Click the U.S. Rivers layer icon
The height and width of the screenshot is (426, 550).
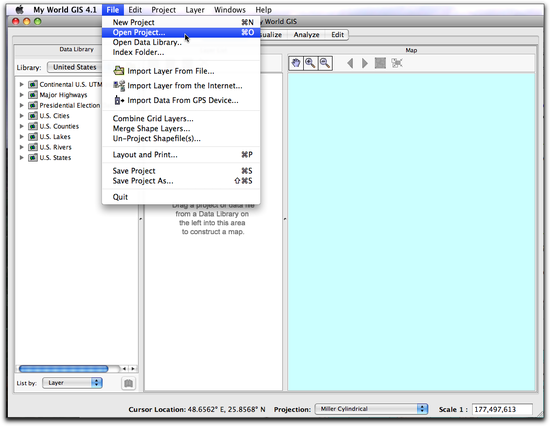33,147
